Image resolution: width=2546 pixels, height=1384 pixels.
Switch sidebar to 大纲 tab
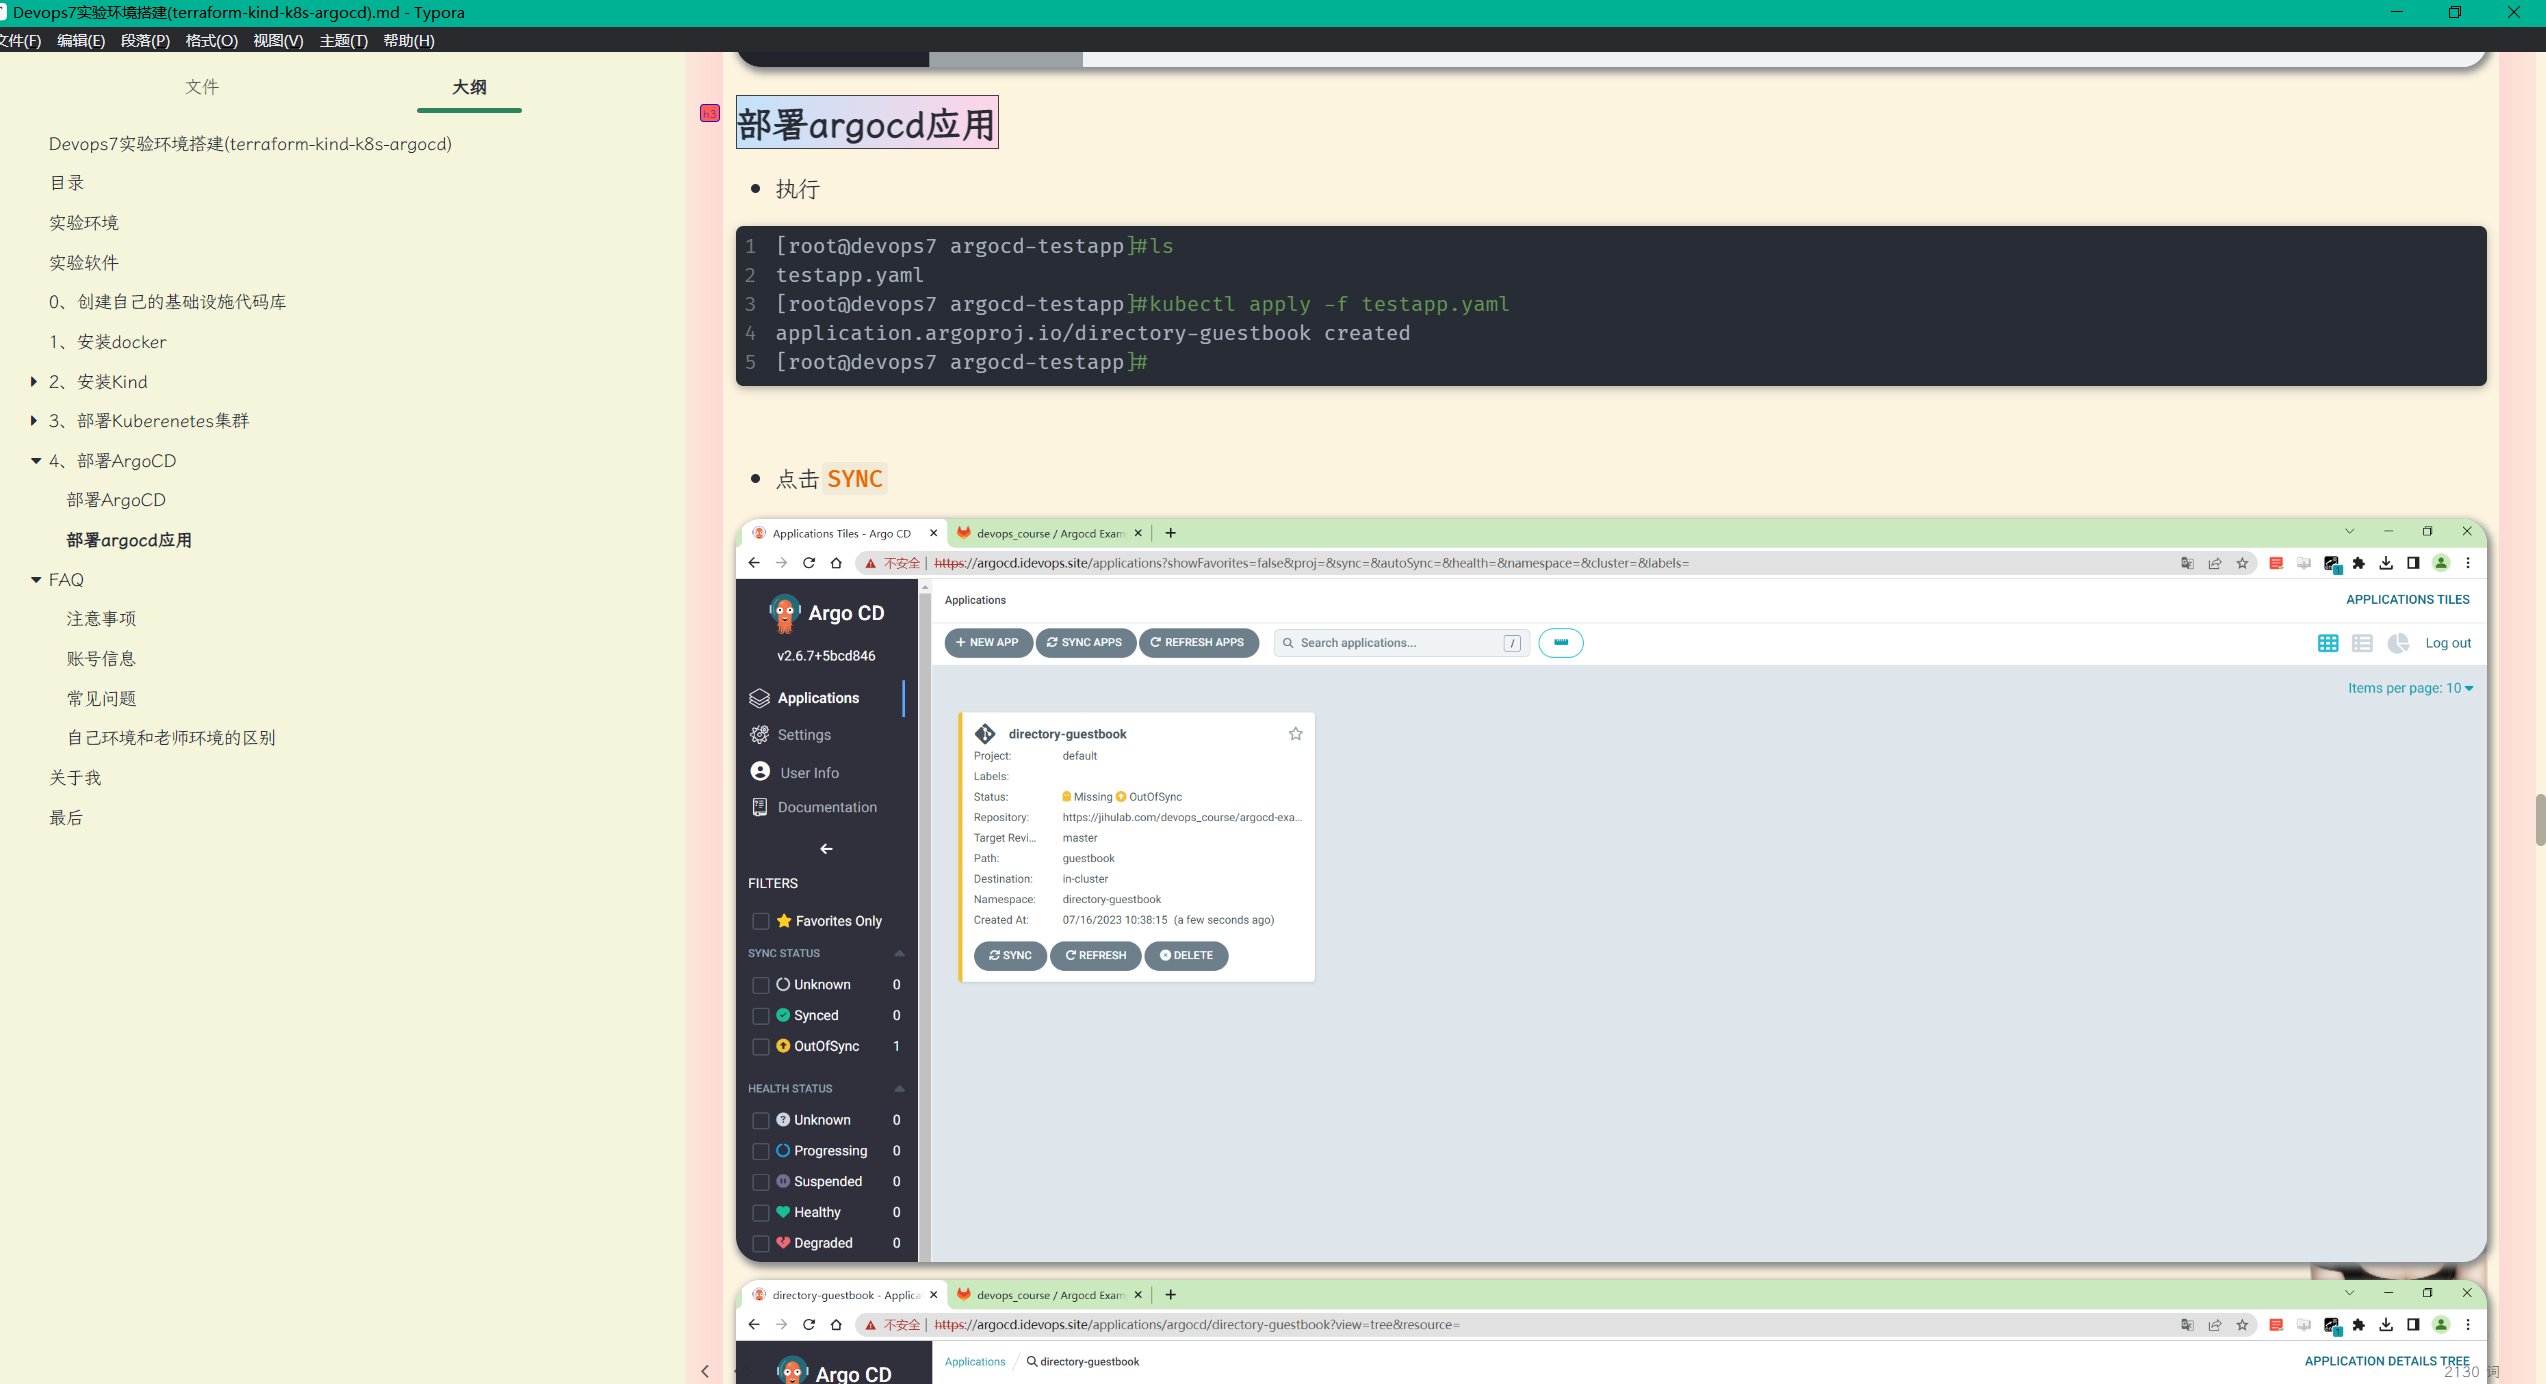(x=469, y=87)
